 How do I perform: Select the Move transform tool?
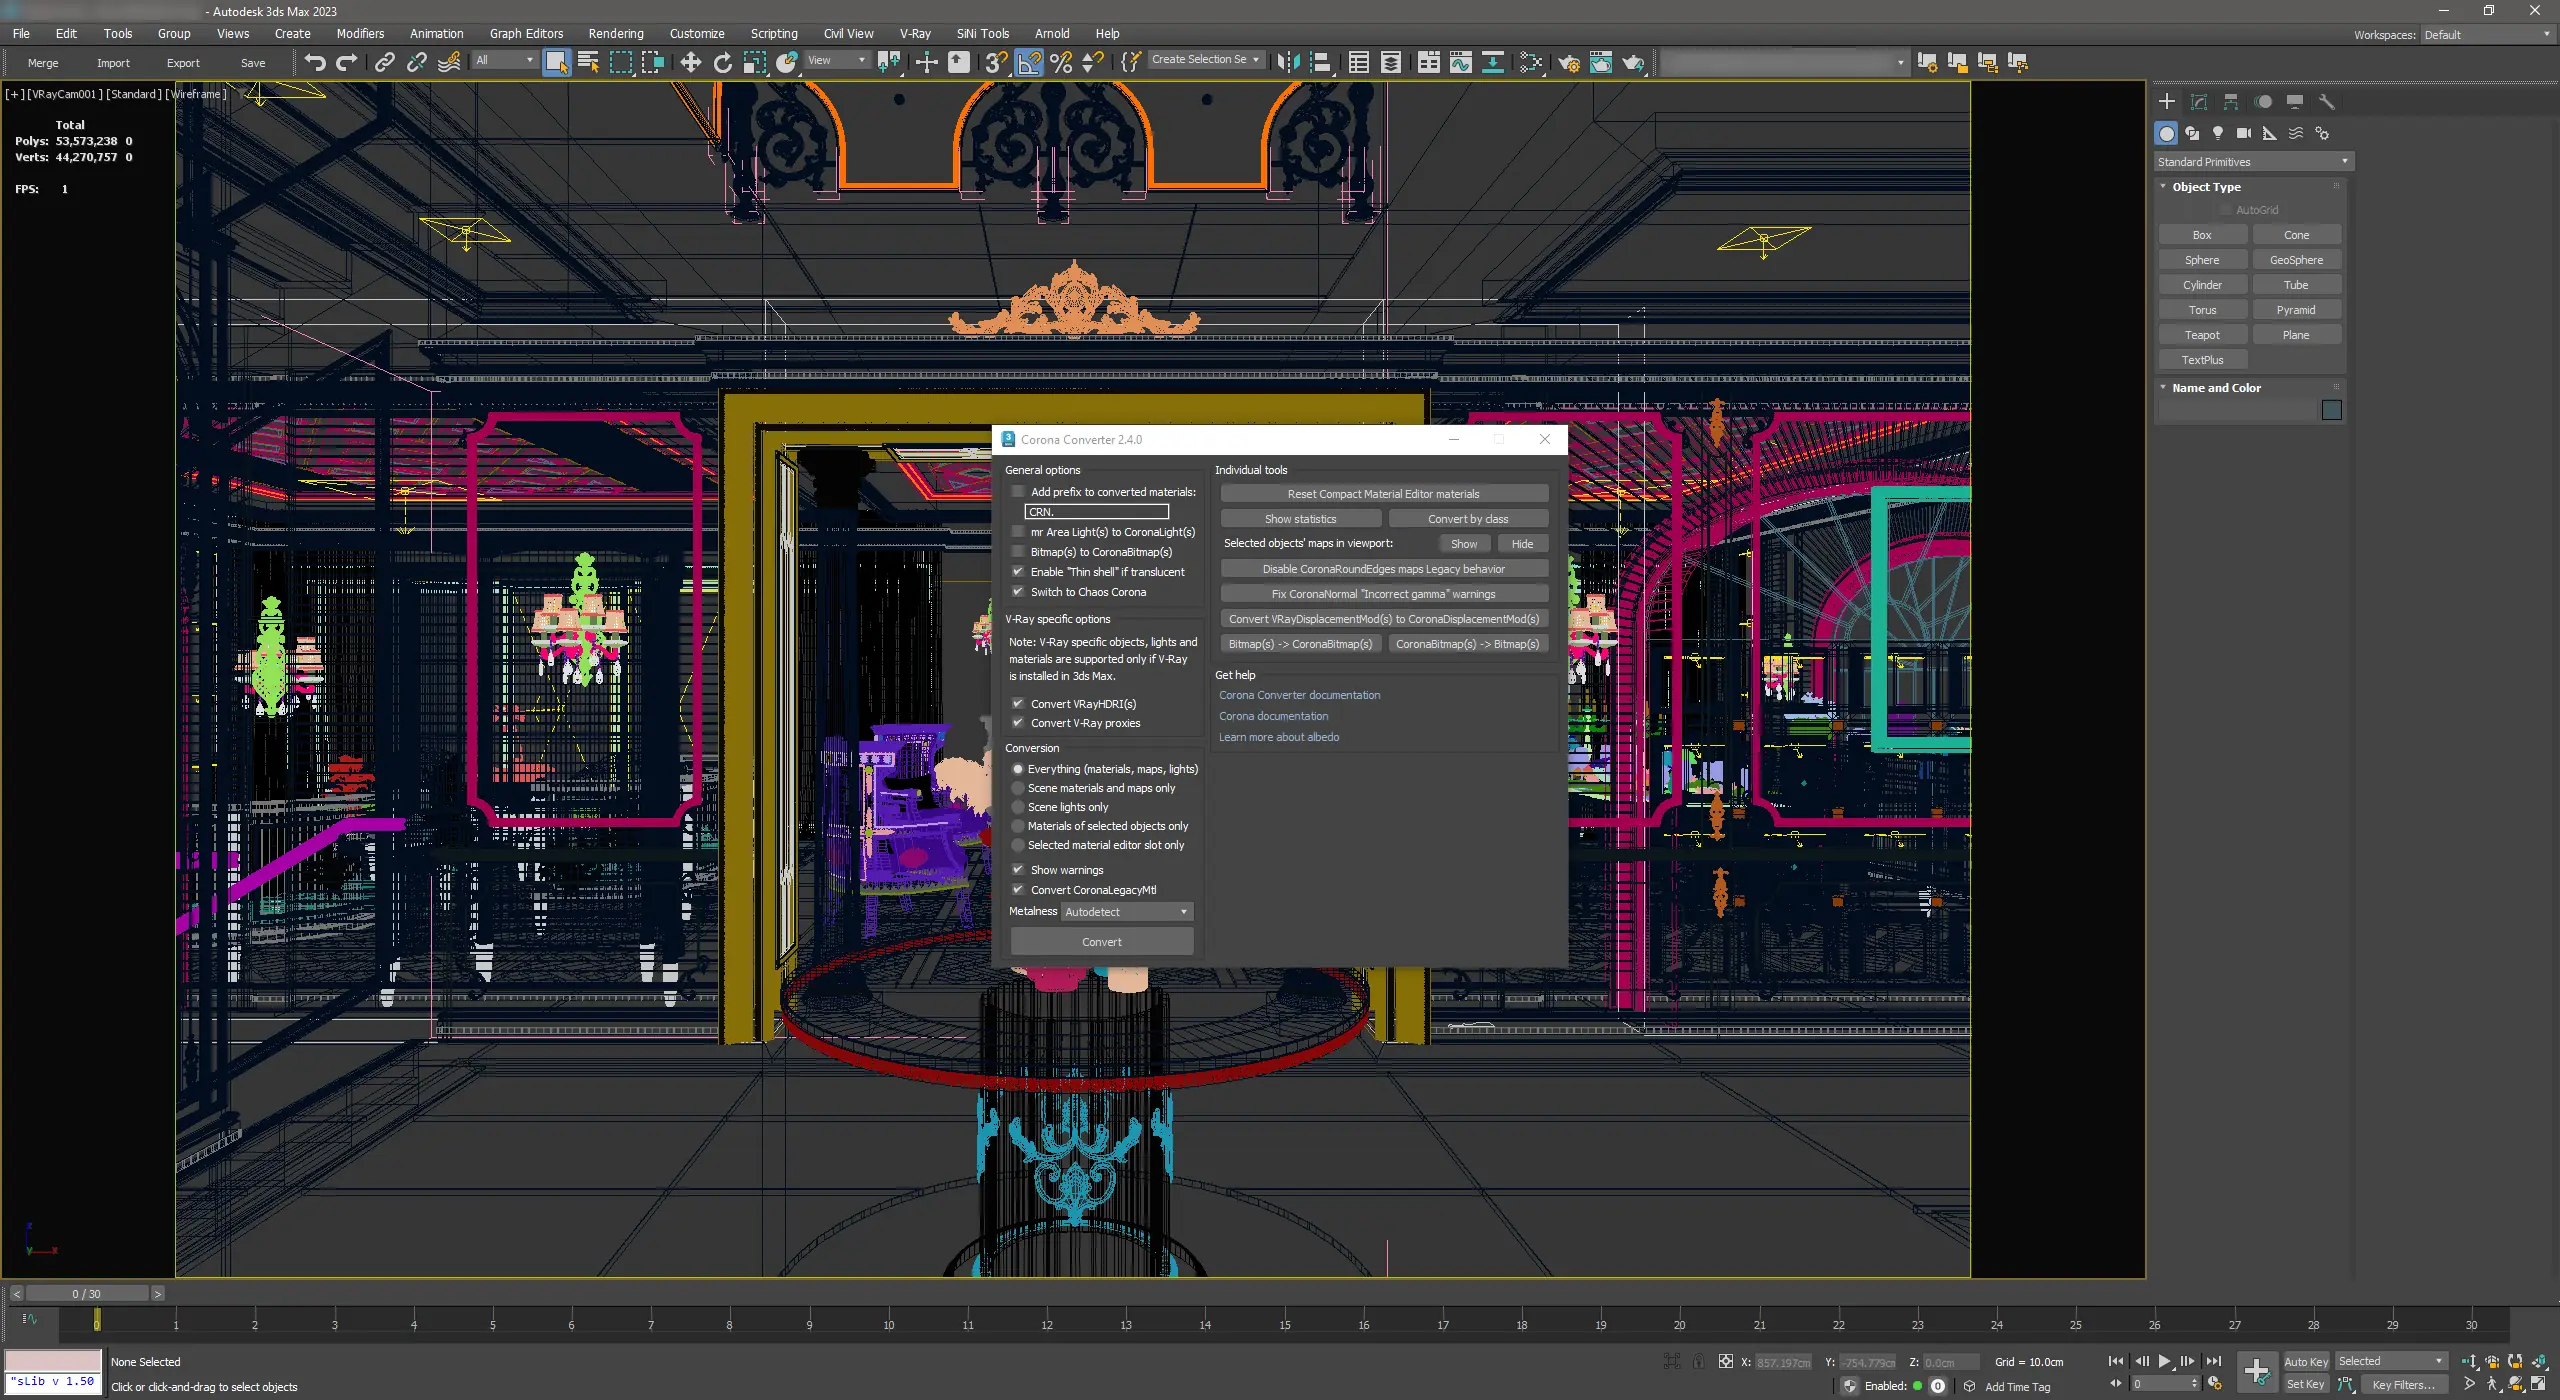coord(690,62)
